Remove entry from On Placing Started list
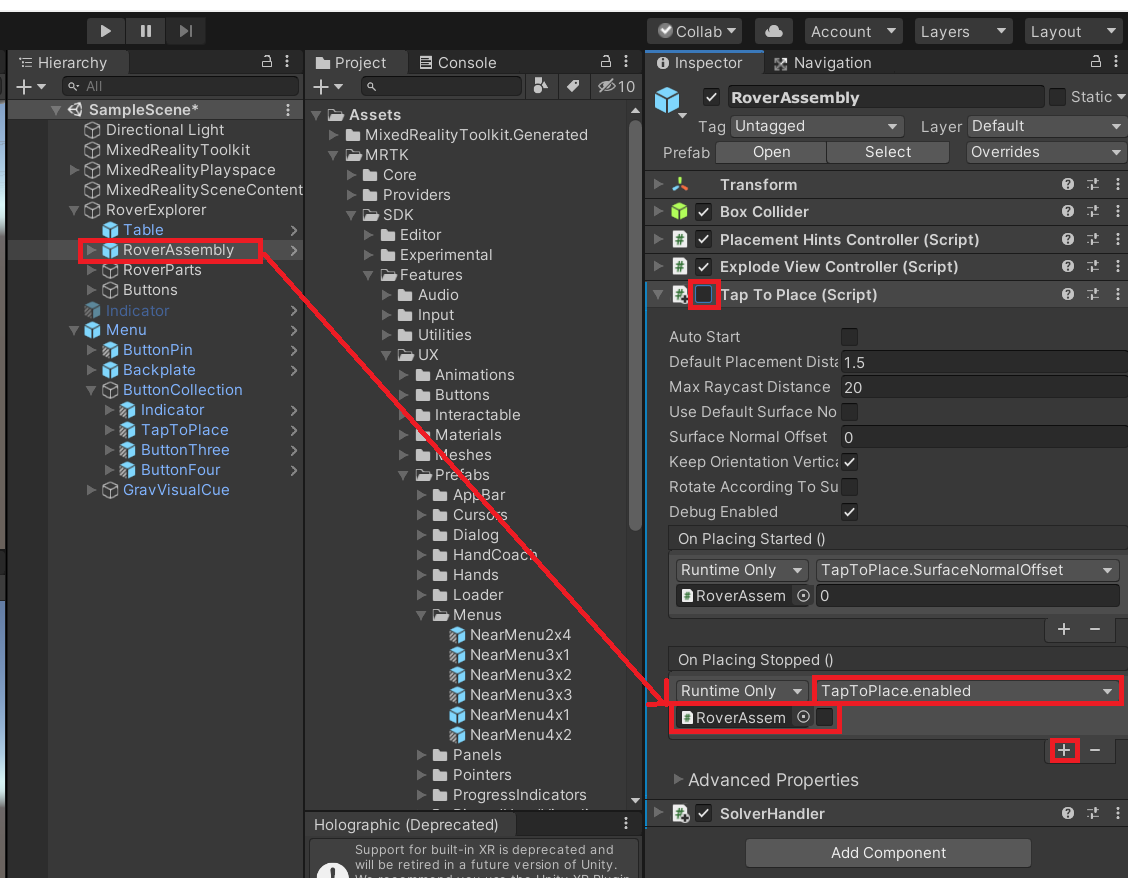Image resolution: width=1128 pixels, height=878 pixels. 1095,629
